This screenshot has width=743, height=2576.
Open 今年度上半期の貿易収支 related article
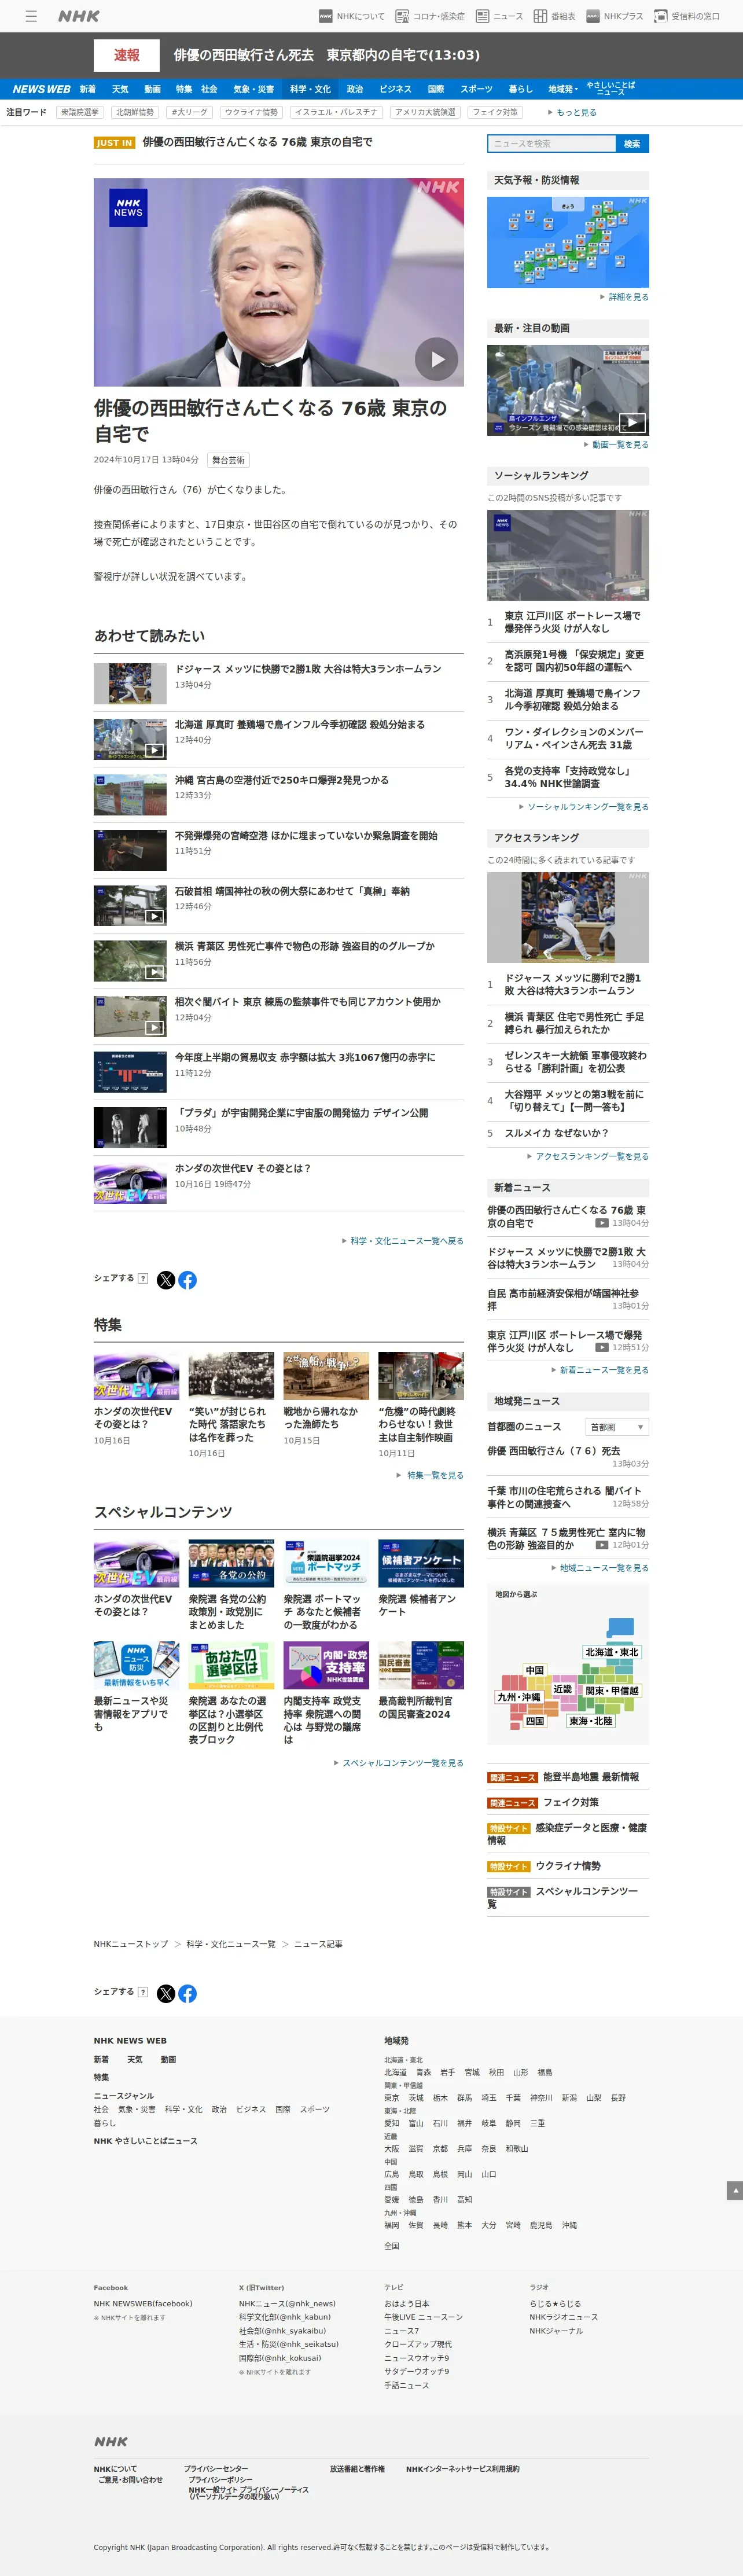(305, 1057)
